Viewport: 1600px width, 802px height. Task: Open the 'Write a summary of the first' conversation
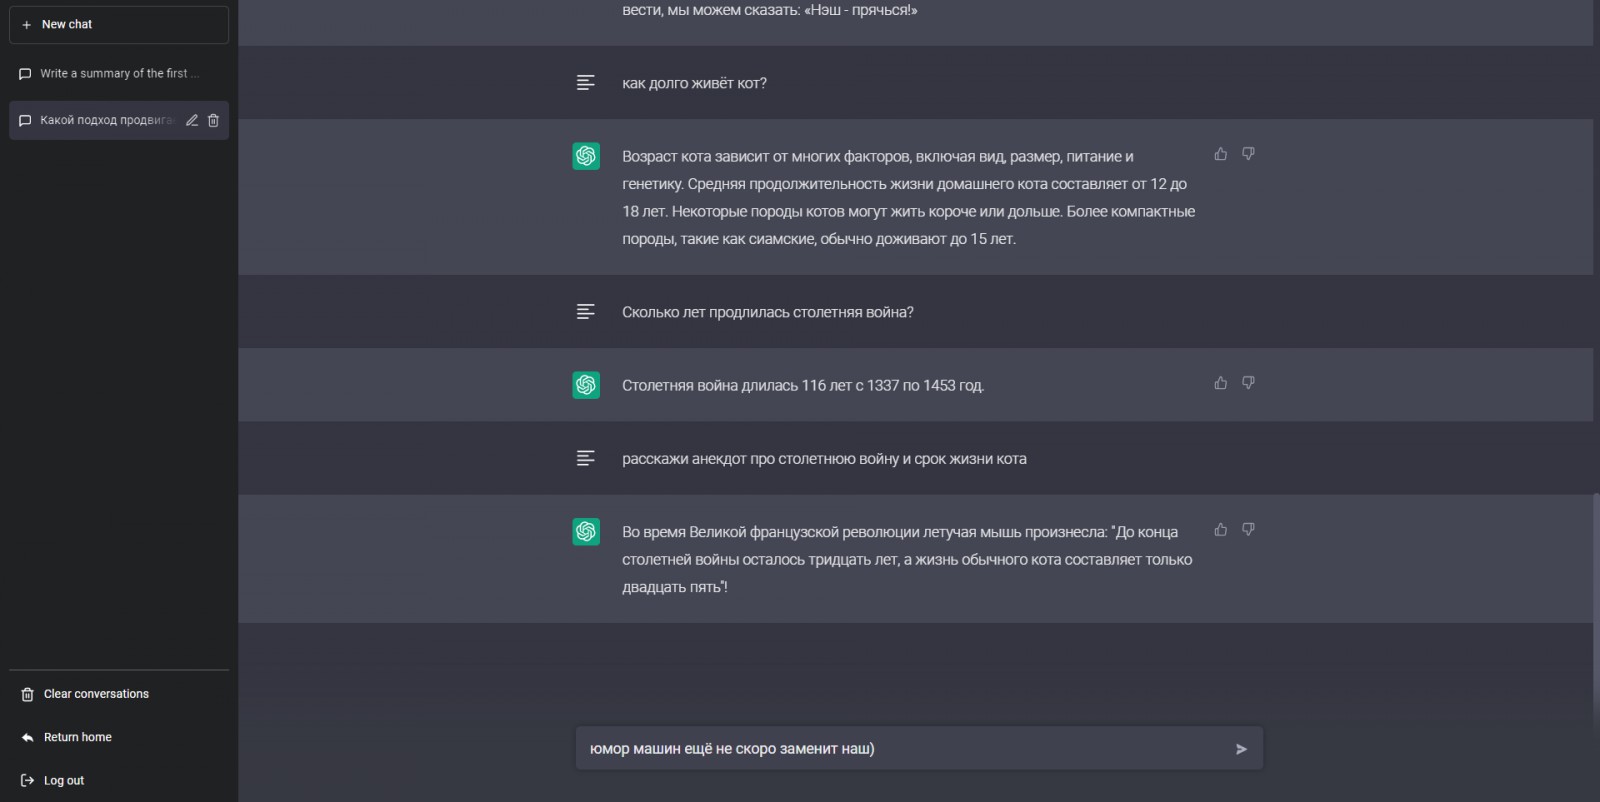point(118,73)
